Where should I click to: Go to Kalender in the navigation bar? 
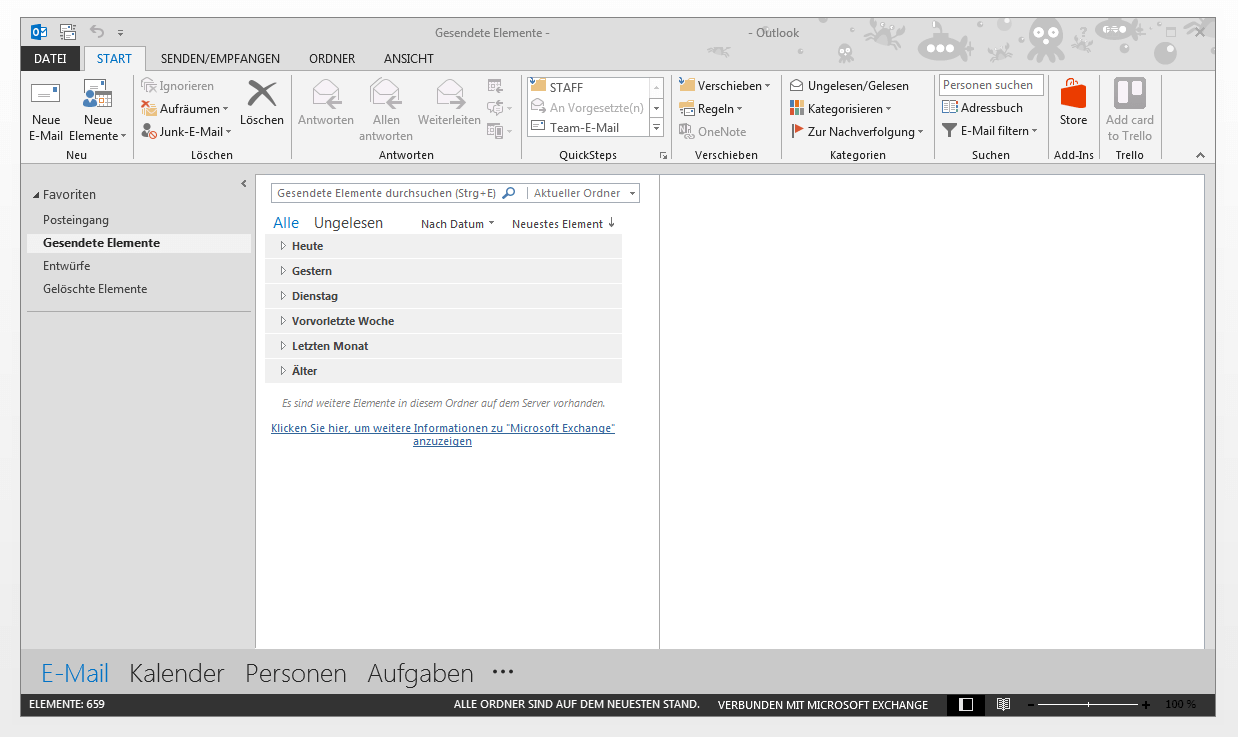click(177, 674)
